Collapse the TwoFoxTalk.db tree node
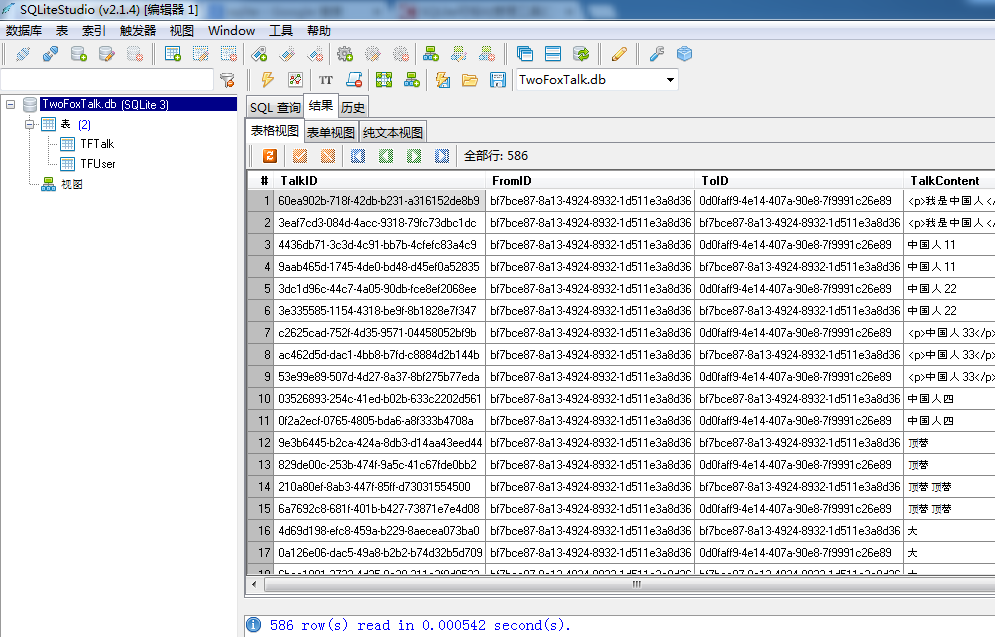The height and width of the screenshot is (637, 995). [11, 104]
